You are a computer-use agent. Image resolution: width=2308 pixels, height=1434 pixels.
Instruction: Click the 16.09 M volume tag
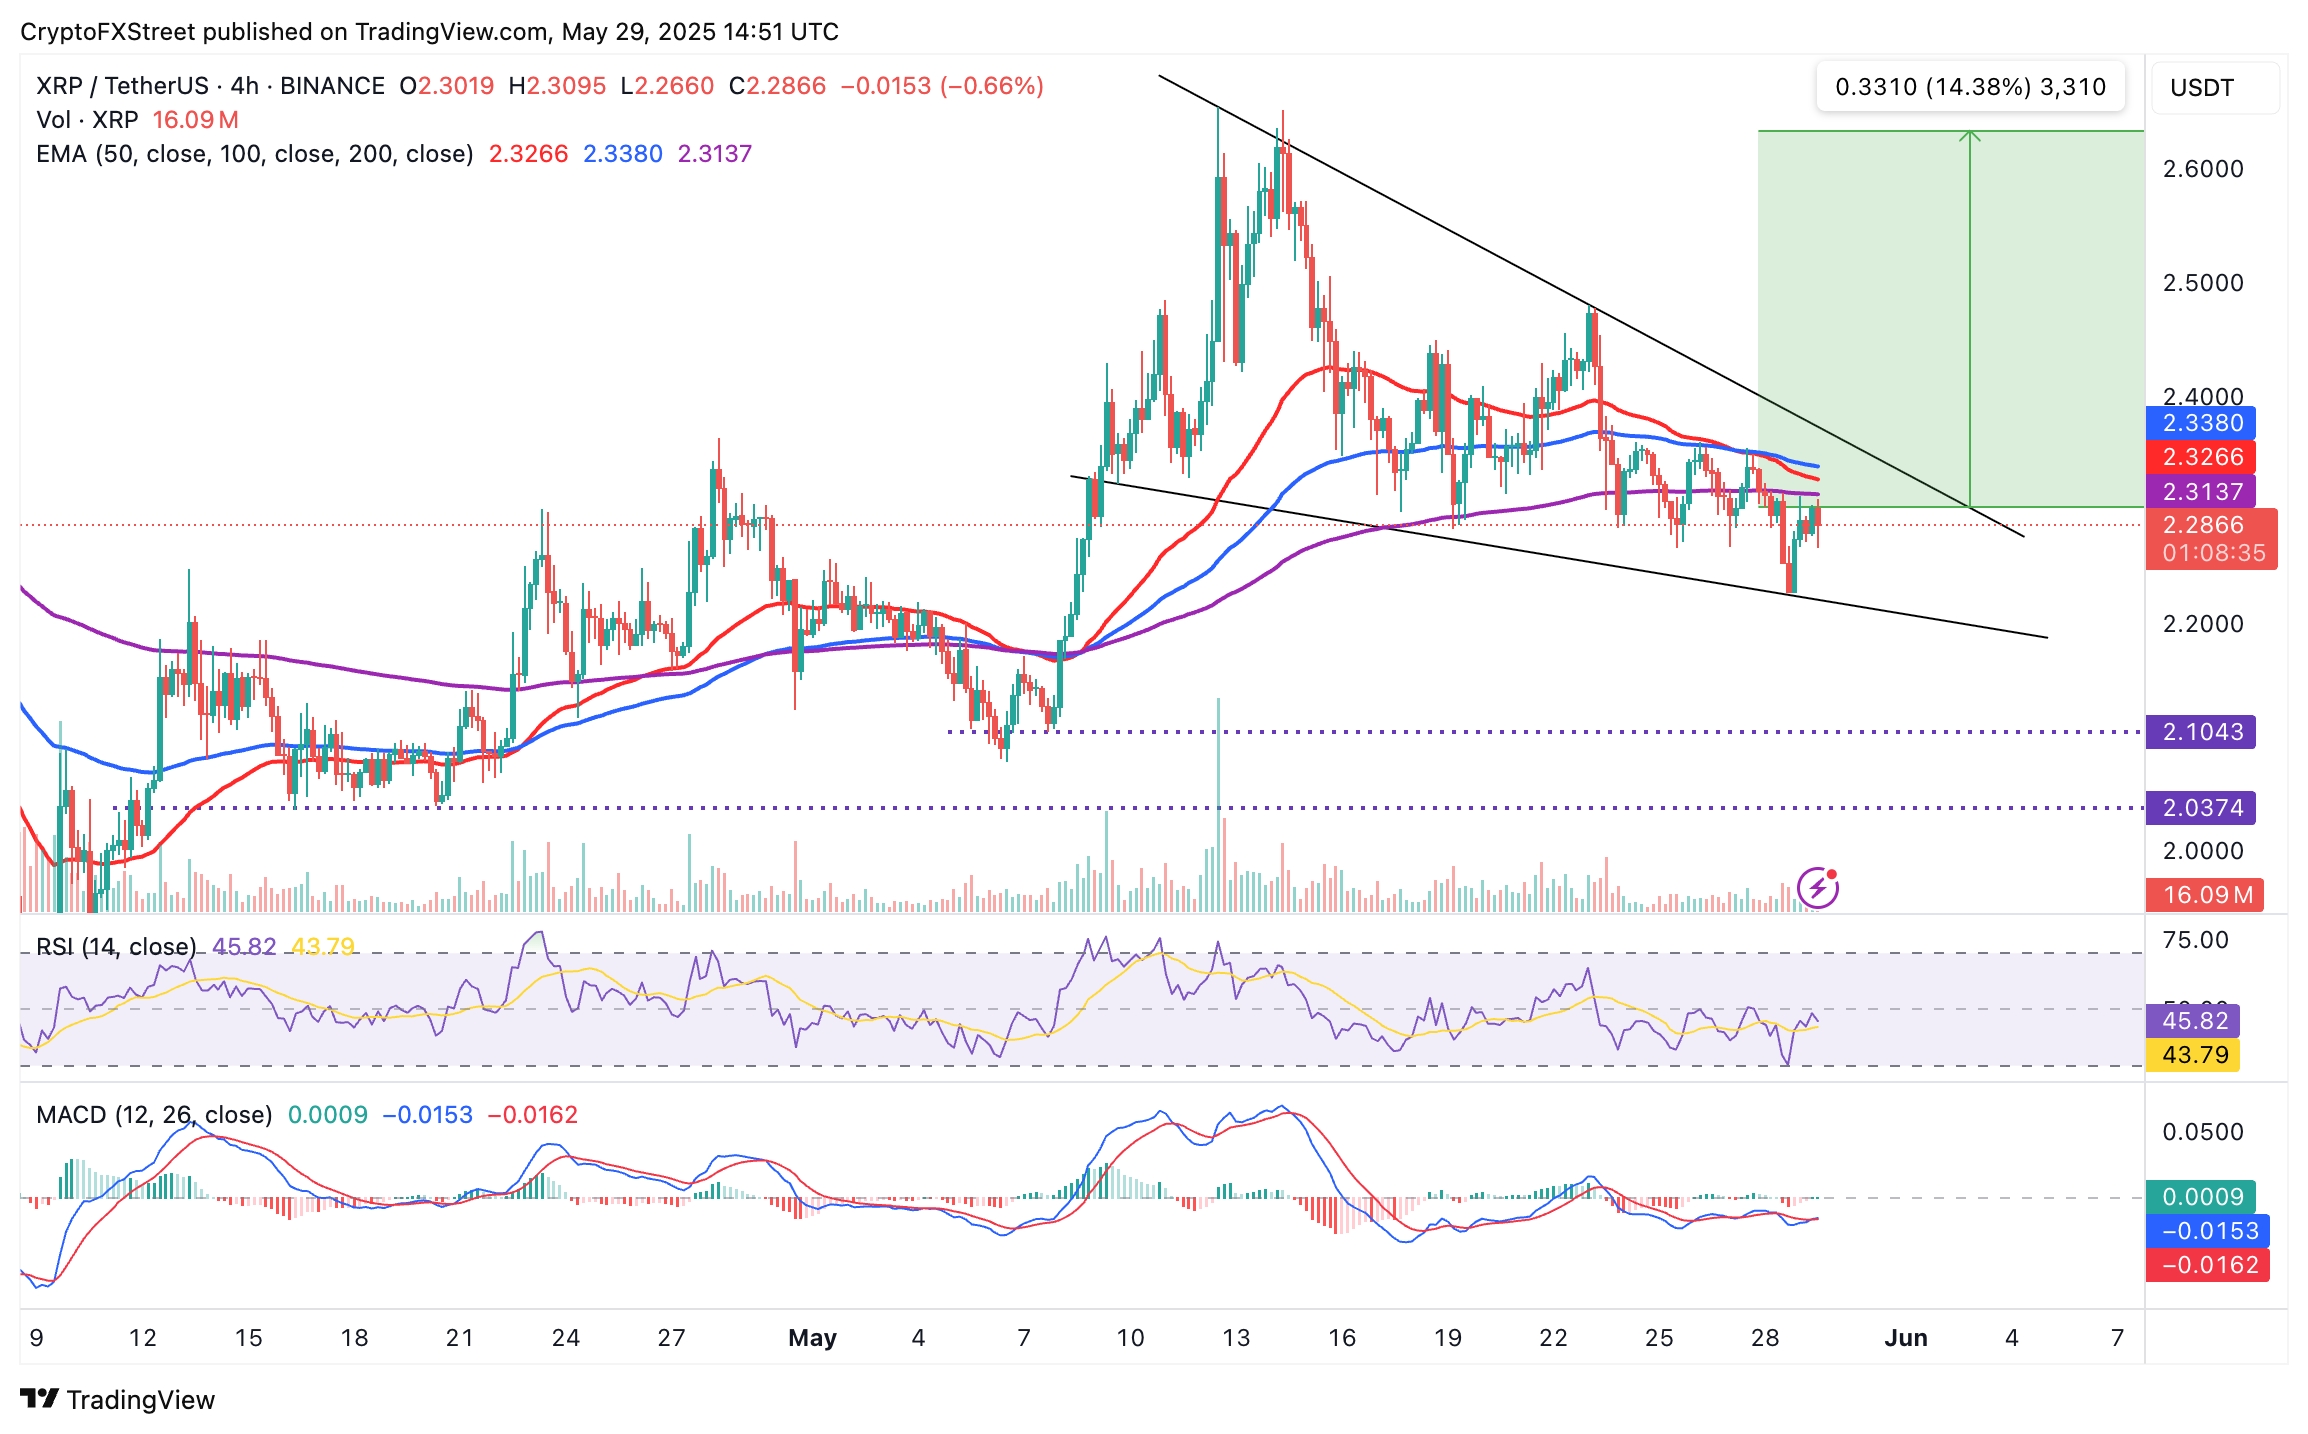pyautogui.click(x=2205, y=895)
